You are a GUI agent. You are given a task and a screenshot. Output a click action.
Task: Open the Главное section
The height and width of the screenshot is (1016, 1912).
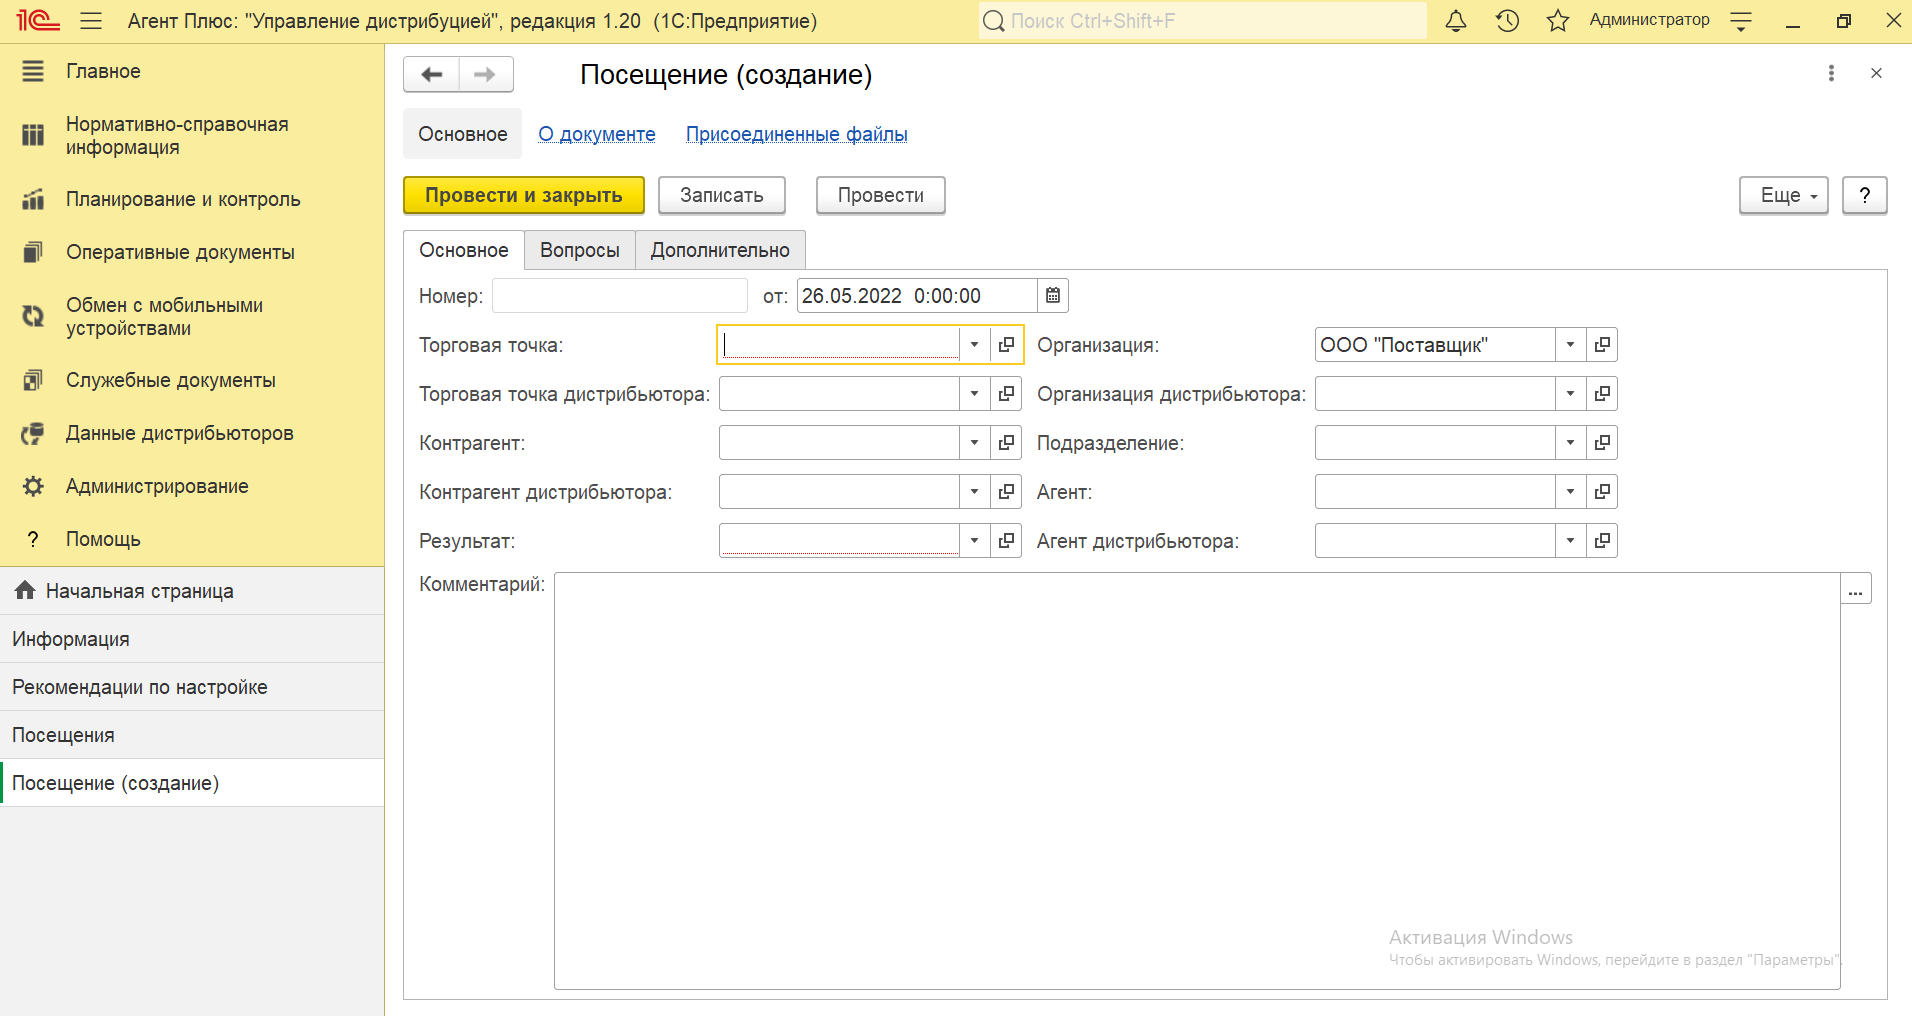tap(192, 71)
